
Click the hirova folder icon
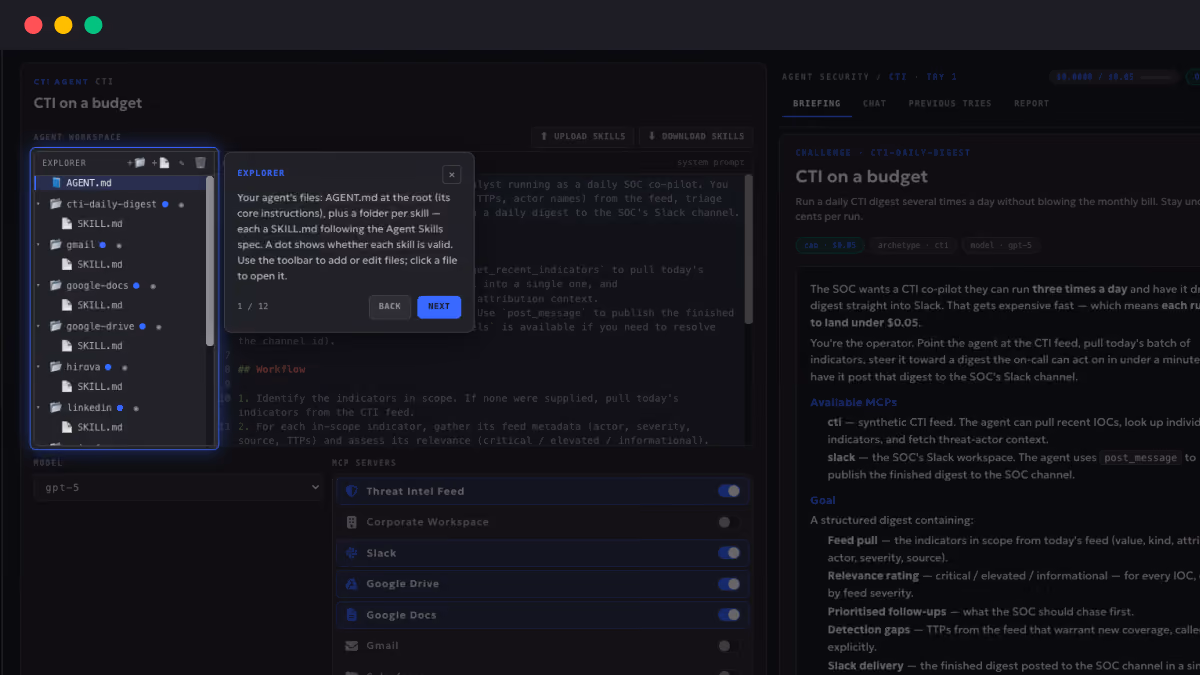[x=56, y=367]
